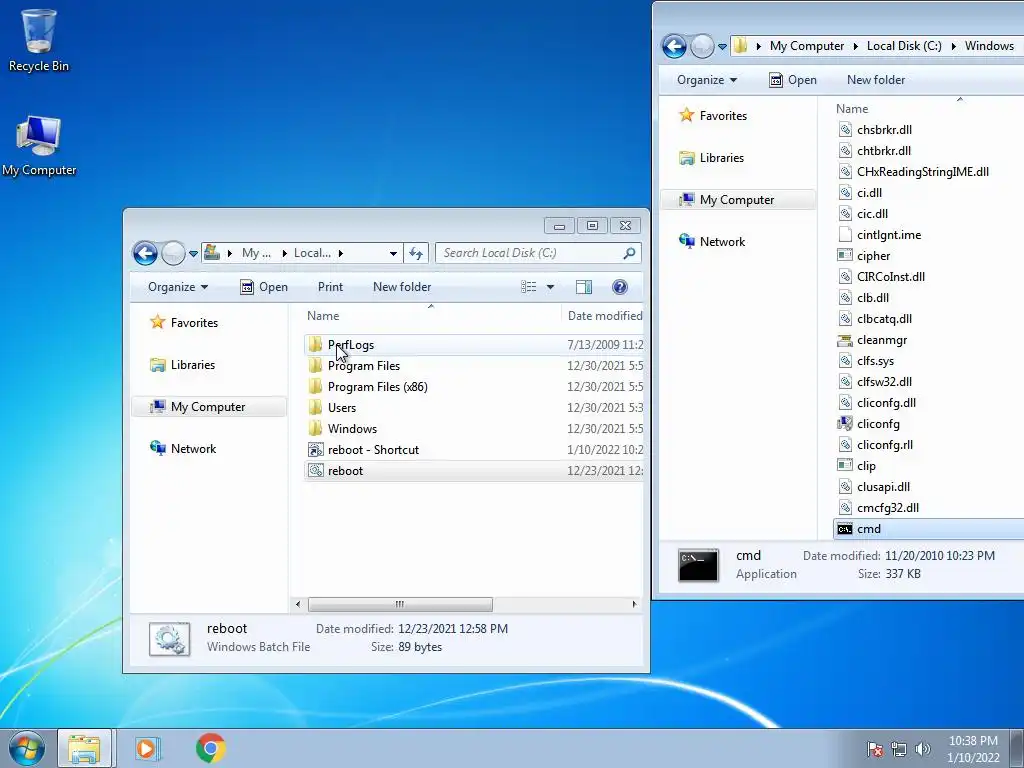Expand the arrow after My Computer breadcrumb
Screen dimensions: 1024x768
pyautogui.click(x=856, y=46)
